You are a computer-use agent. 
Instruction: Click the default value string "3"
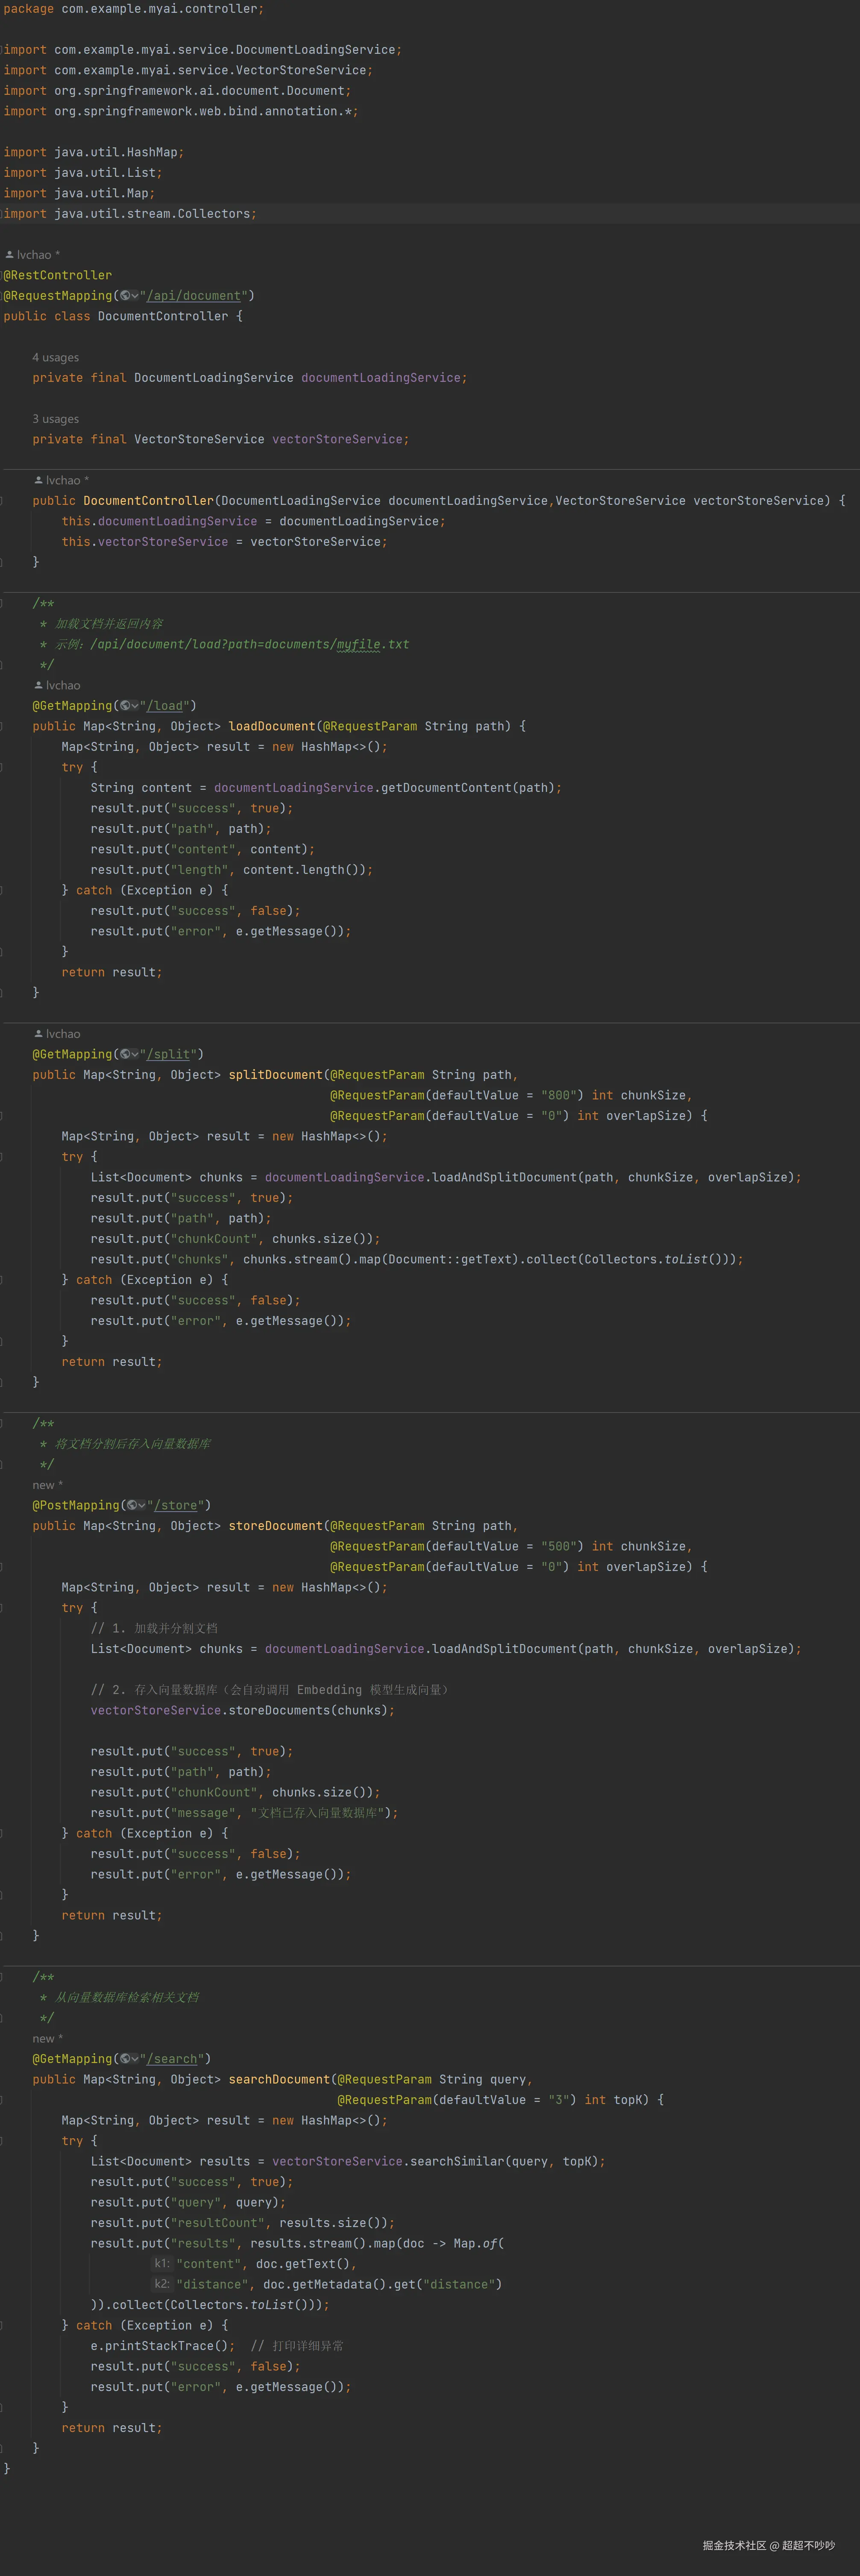coord(559,2100)
